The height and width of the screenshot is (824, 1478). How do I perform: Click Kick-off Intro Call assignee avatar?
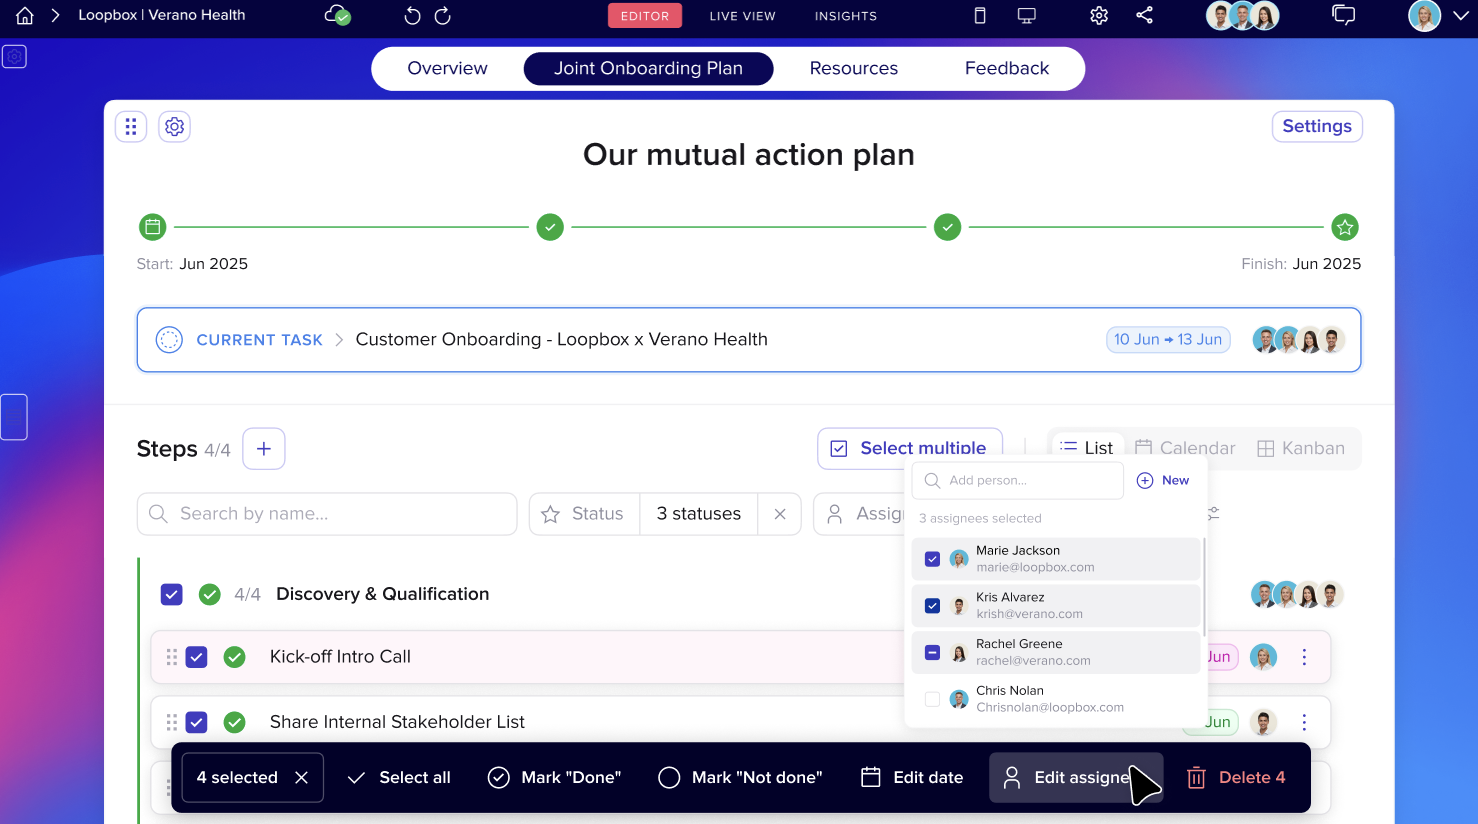point(1264,657)
